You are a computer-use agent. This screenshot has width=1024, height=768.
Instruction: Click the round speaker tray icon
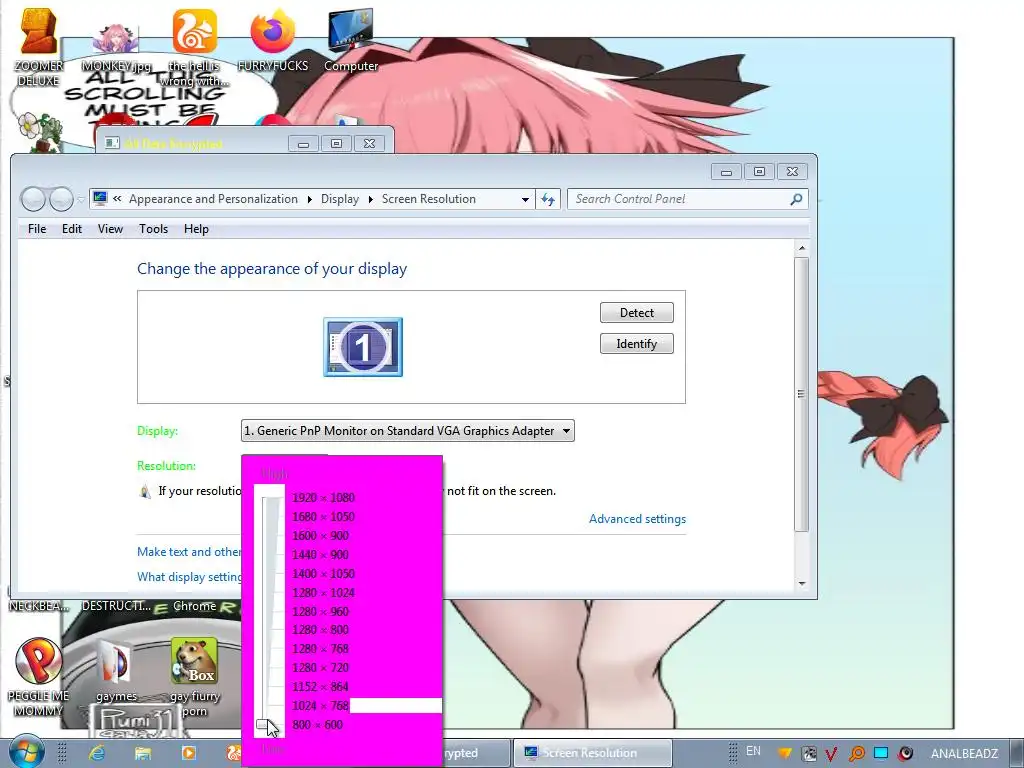point(905,753)
